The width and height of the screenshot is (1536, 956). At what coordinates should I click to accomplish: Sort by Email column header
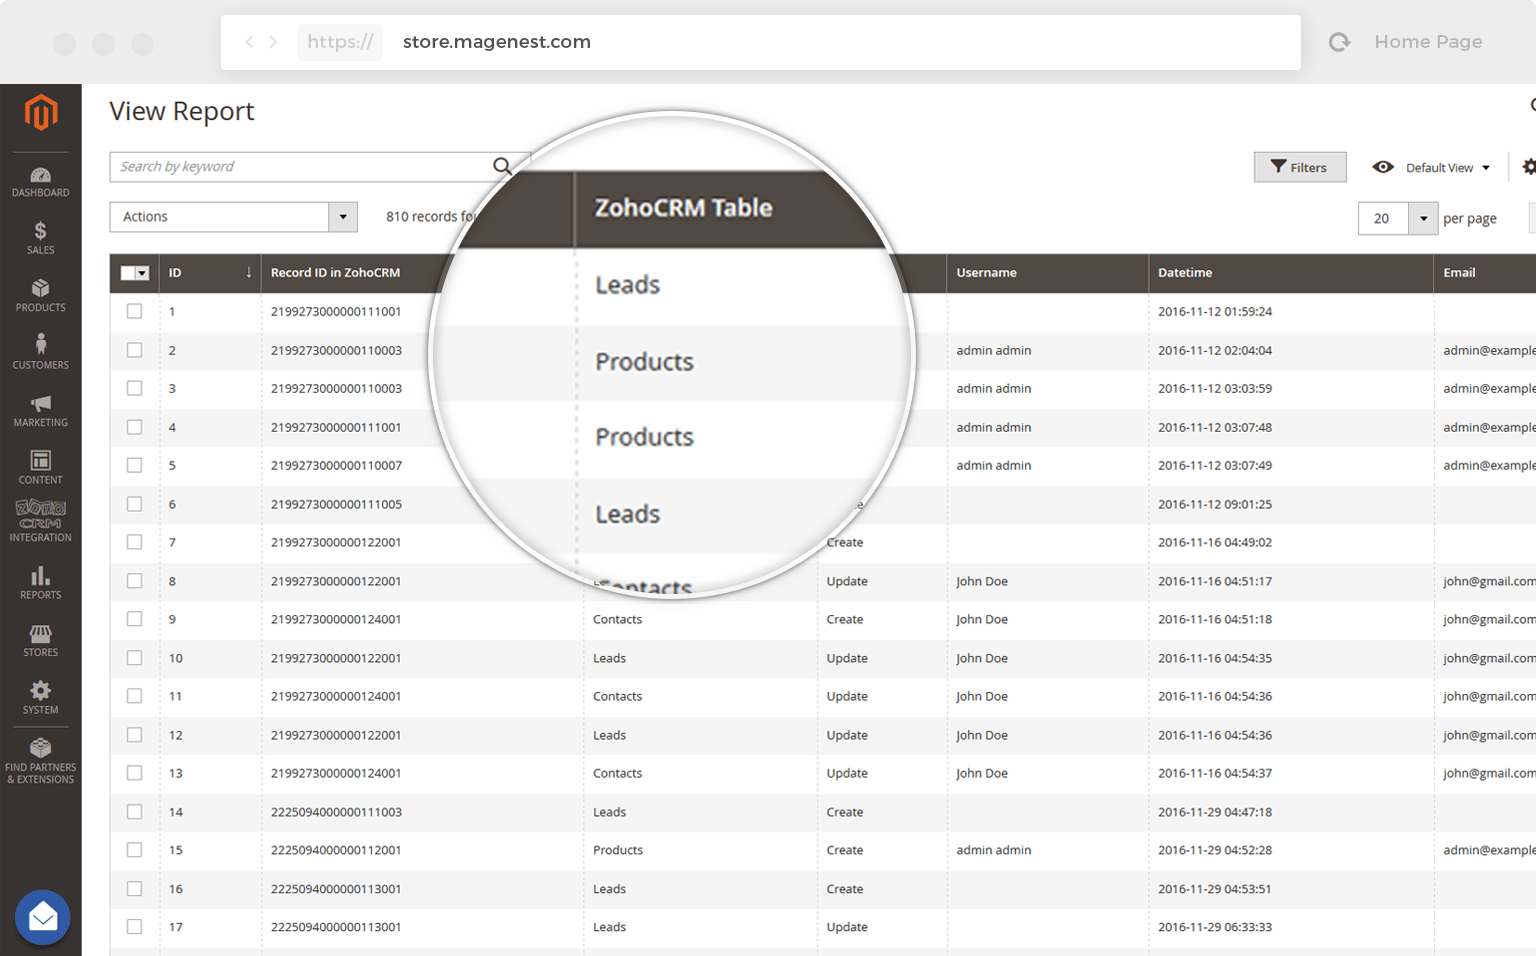click(x=1459, y=272)
